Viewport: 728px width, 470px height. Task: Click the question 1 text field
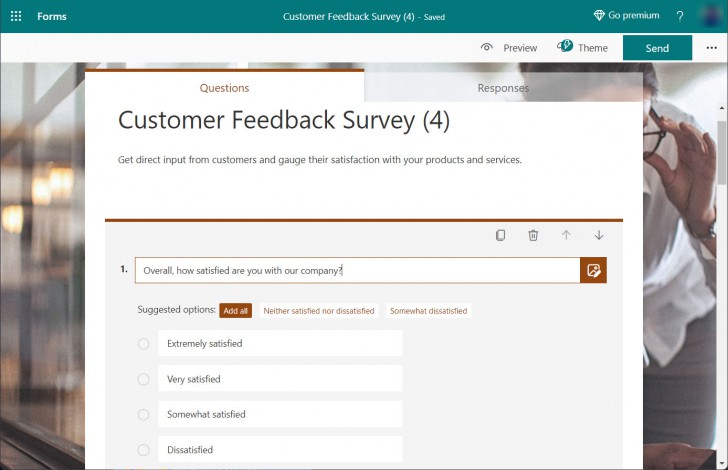(358, 270)
